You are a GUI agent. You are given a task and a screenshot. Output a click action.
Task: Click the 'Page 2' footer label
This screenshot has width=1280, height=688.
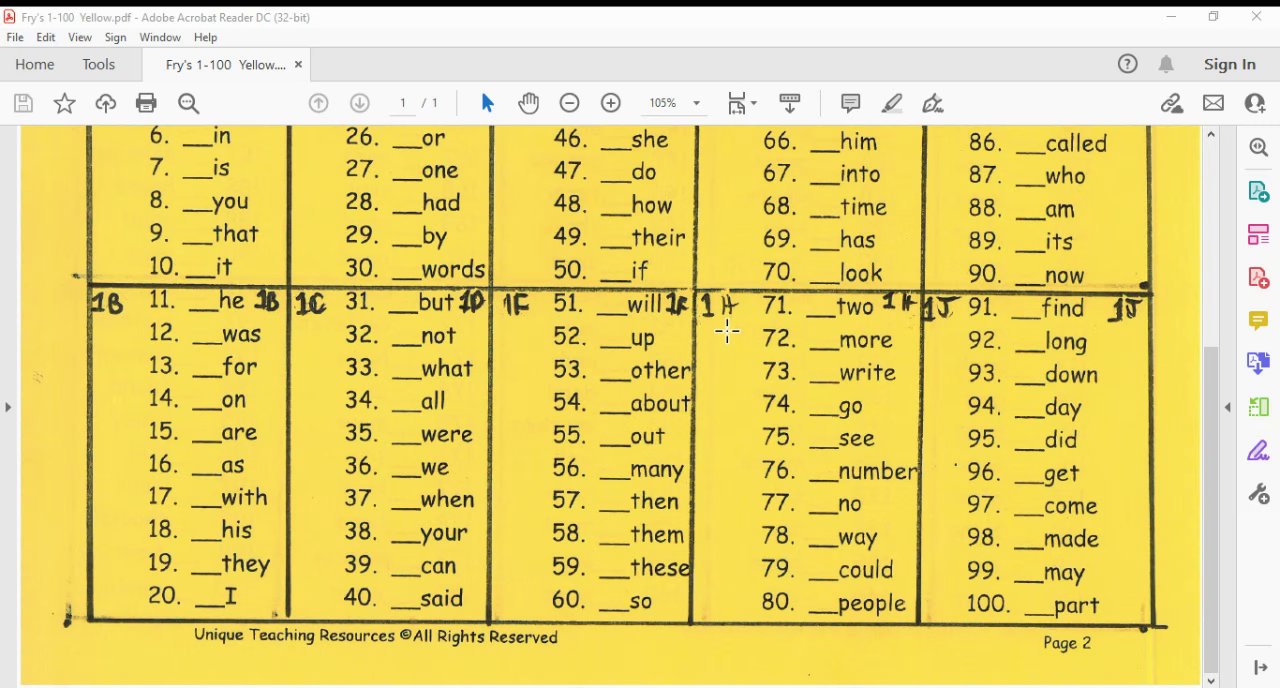[x=1067, y=643]
